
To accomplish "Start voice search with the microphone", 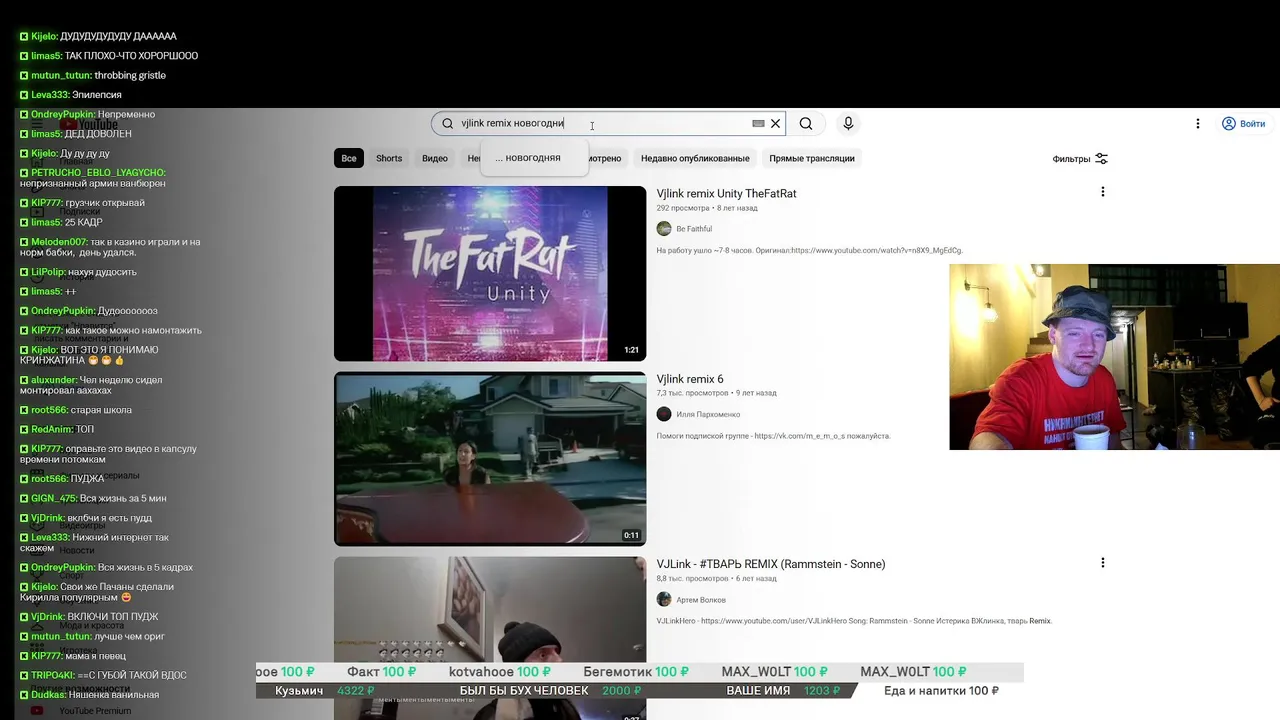I will (848, 123).
